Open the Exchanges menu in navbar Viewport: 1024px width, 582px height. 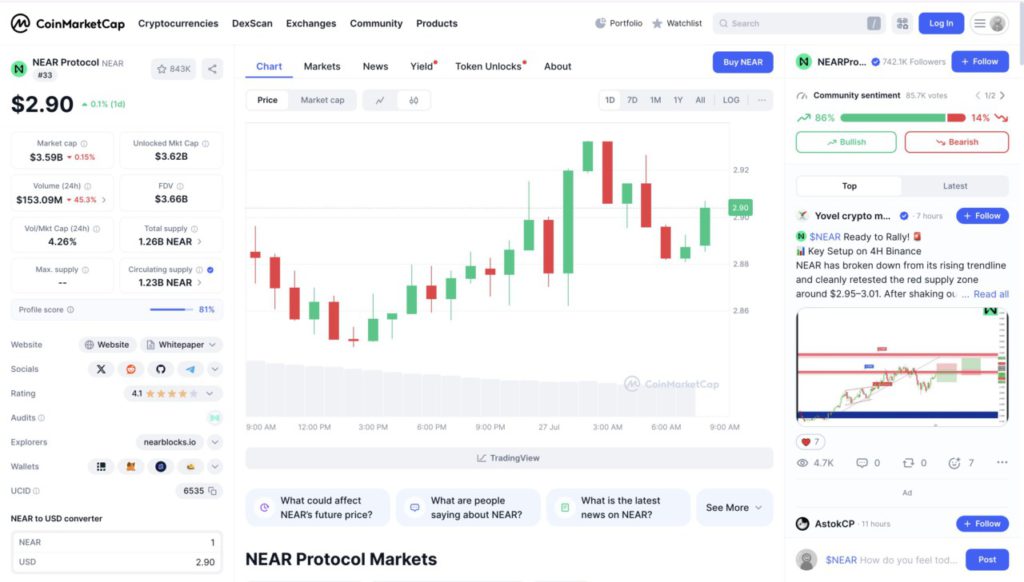point(311,23)
